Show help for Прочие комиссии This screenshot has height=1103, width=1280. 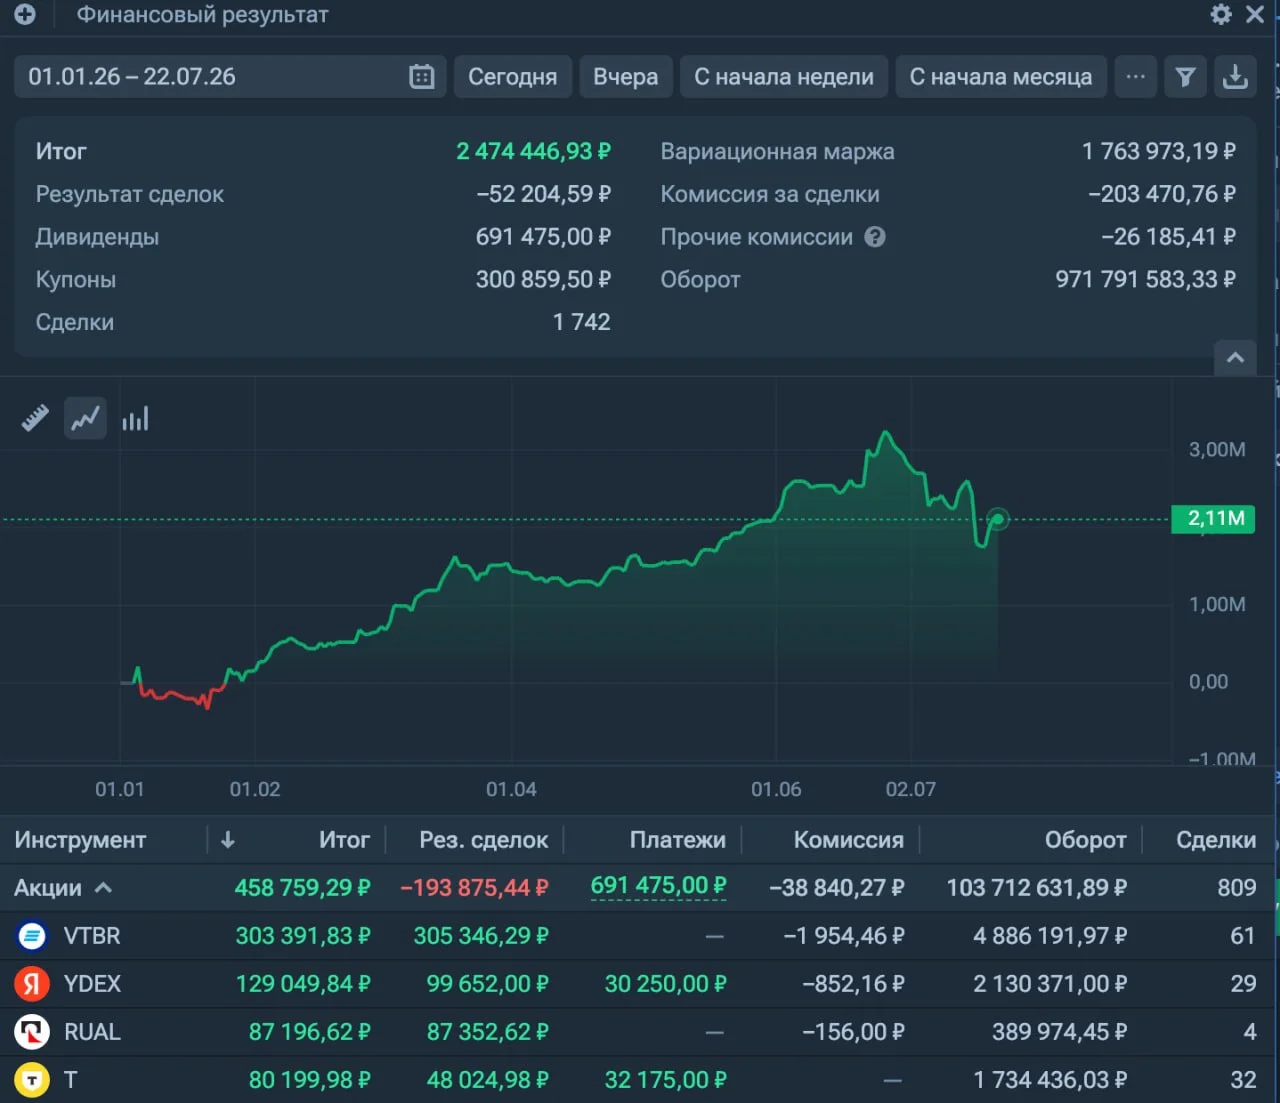875,237
